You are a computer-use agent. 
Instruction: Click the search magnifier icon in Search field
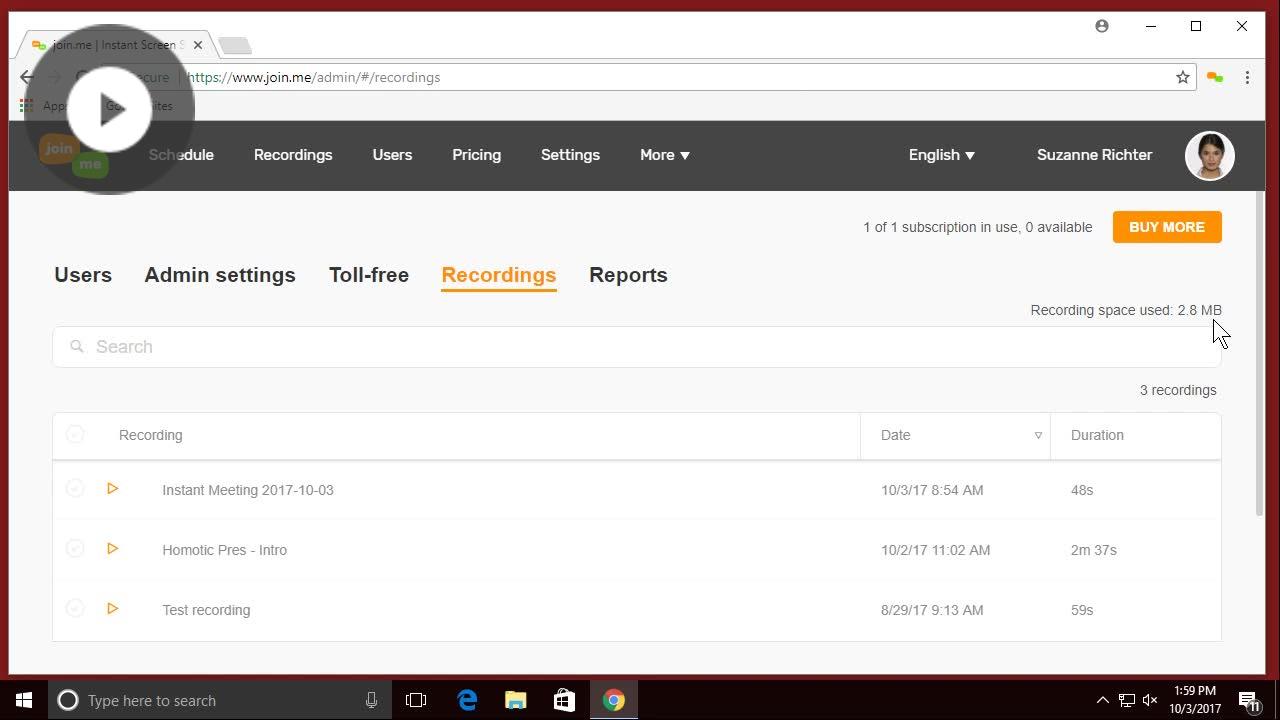click(x=77, y=347)
